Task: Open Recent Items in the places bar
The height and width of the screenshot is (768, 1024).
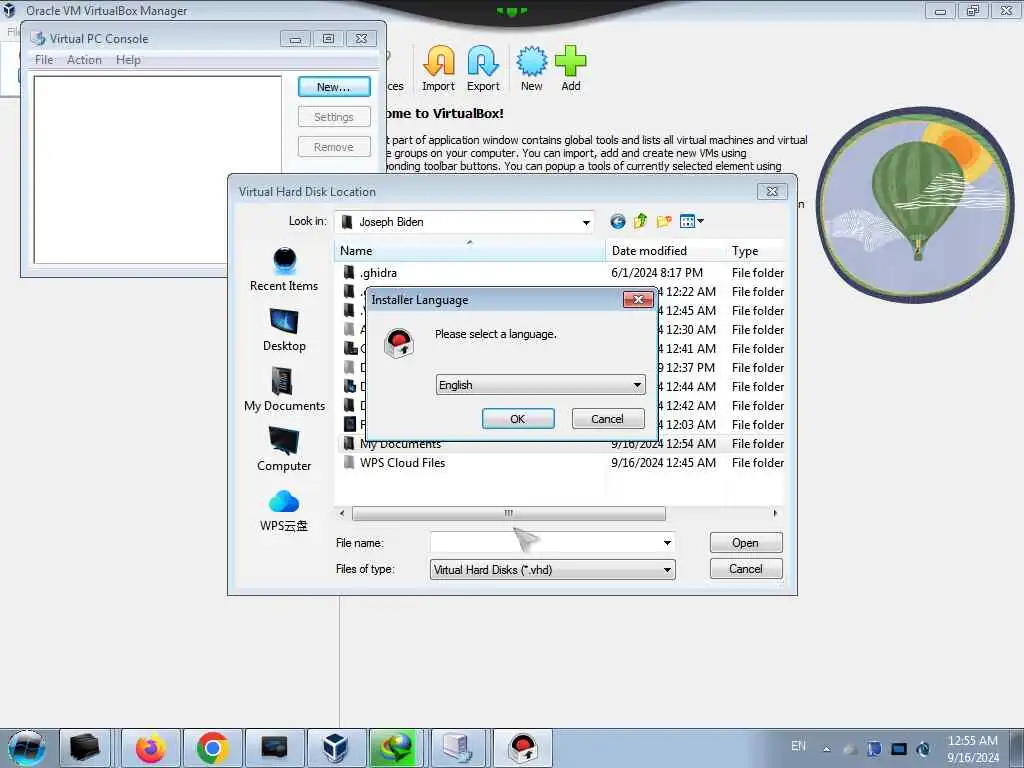Action: [x=283, y=270]
